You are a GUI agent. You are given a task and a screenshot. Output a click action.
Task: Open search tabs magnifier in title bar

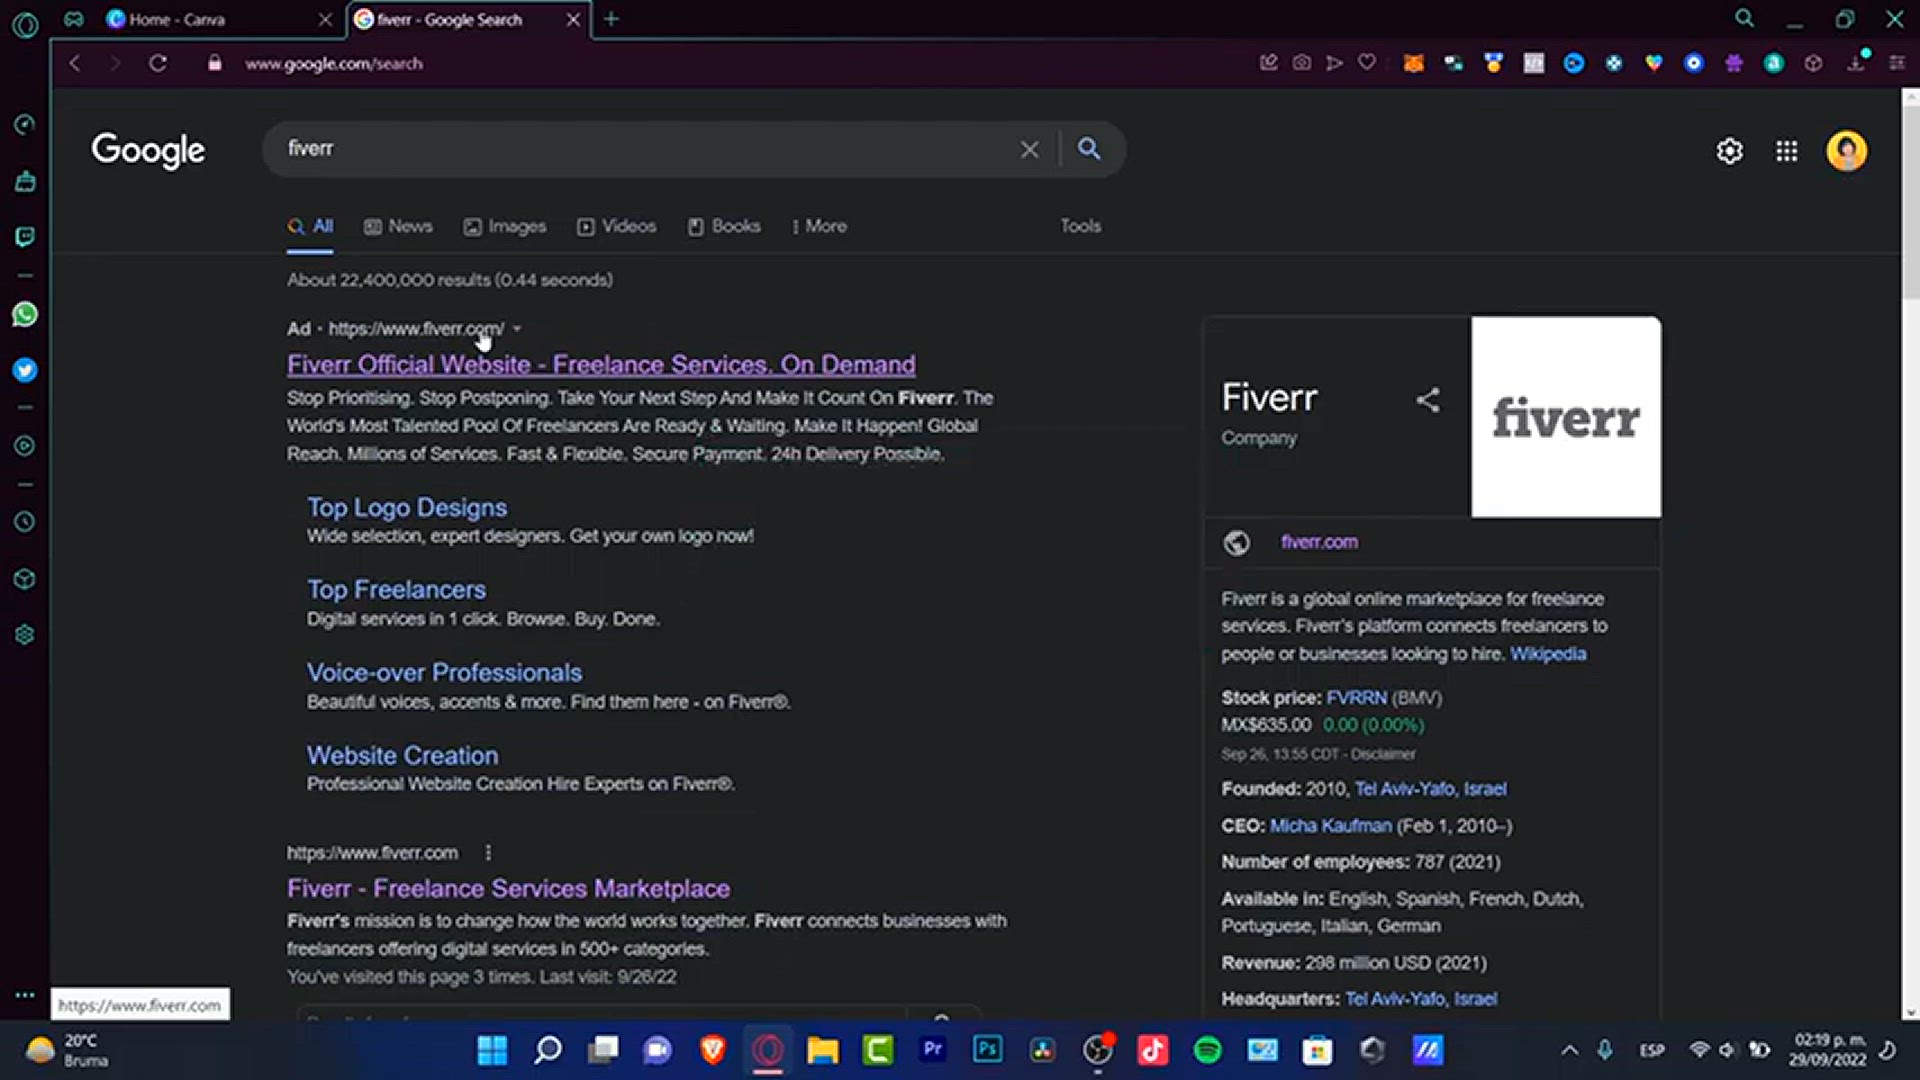click(1744, 19)
